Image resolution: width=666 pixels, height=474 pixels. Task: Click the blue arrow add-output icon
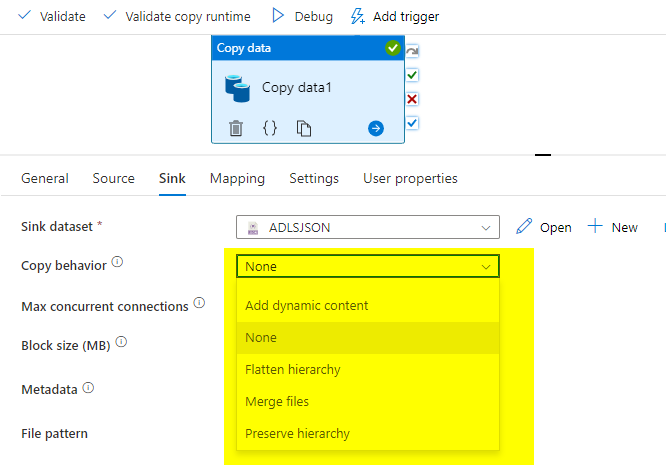pyautogui.click(x=376, y=128)
